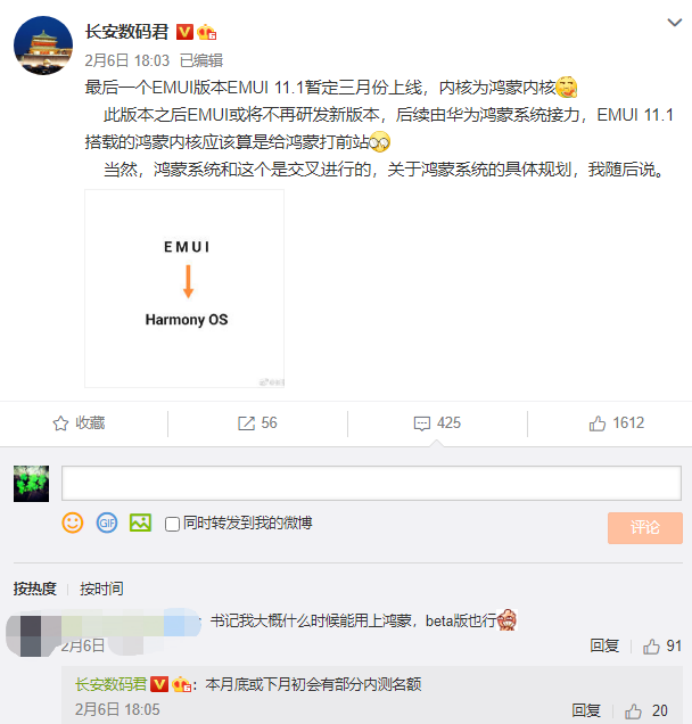Click the orange 评论 submit button
The height and width of the screenshot is (724, 692).
point(645,528)
